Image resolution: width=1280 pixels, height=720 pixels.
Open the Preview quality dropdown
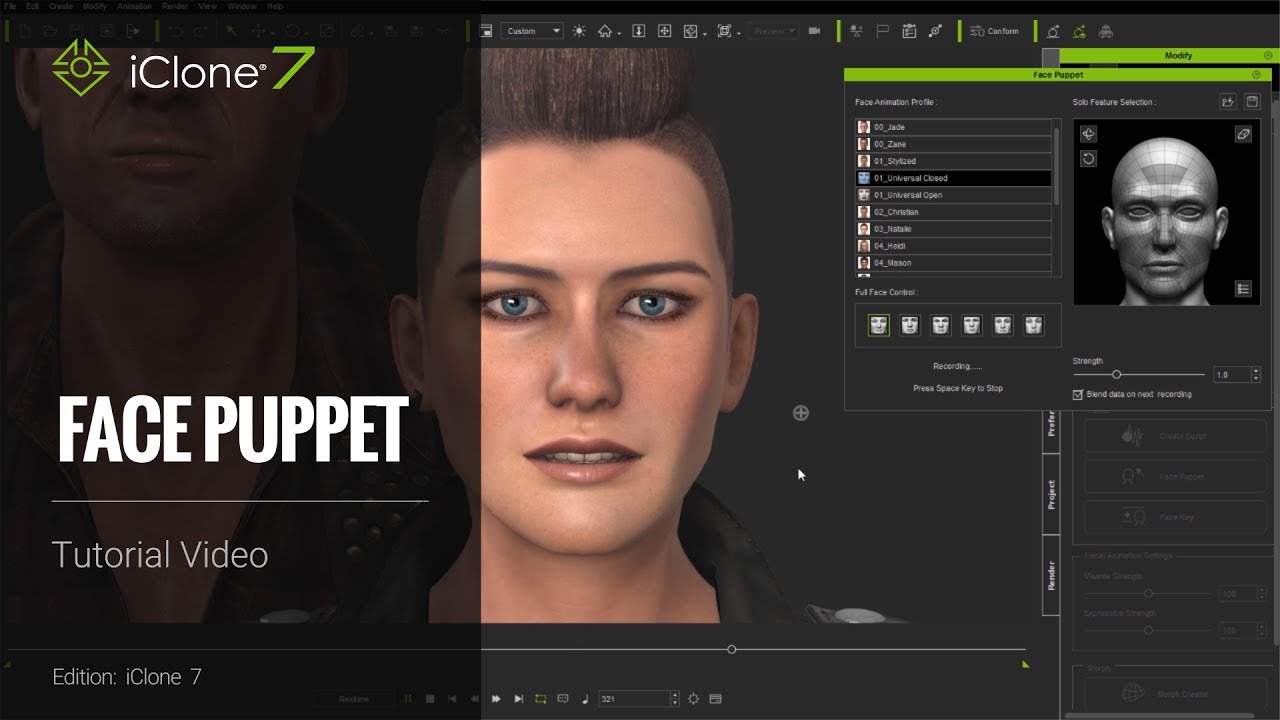[775, 31]
